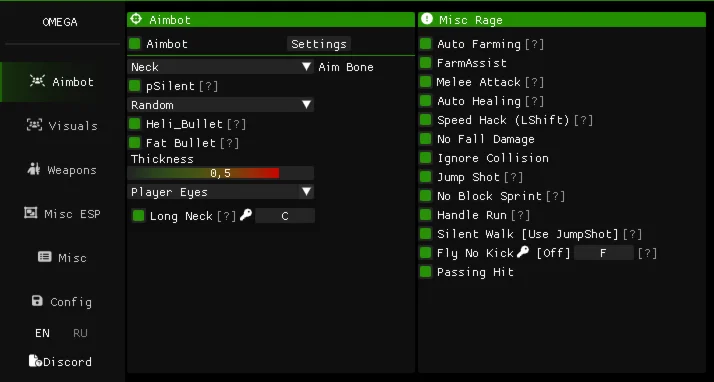The height and width of the screenshot is (382, 714).
Task: Click the F keybind button for Fly No Kick
Action: click(x=603, y=253)
